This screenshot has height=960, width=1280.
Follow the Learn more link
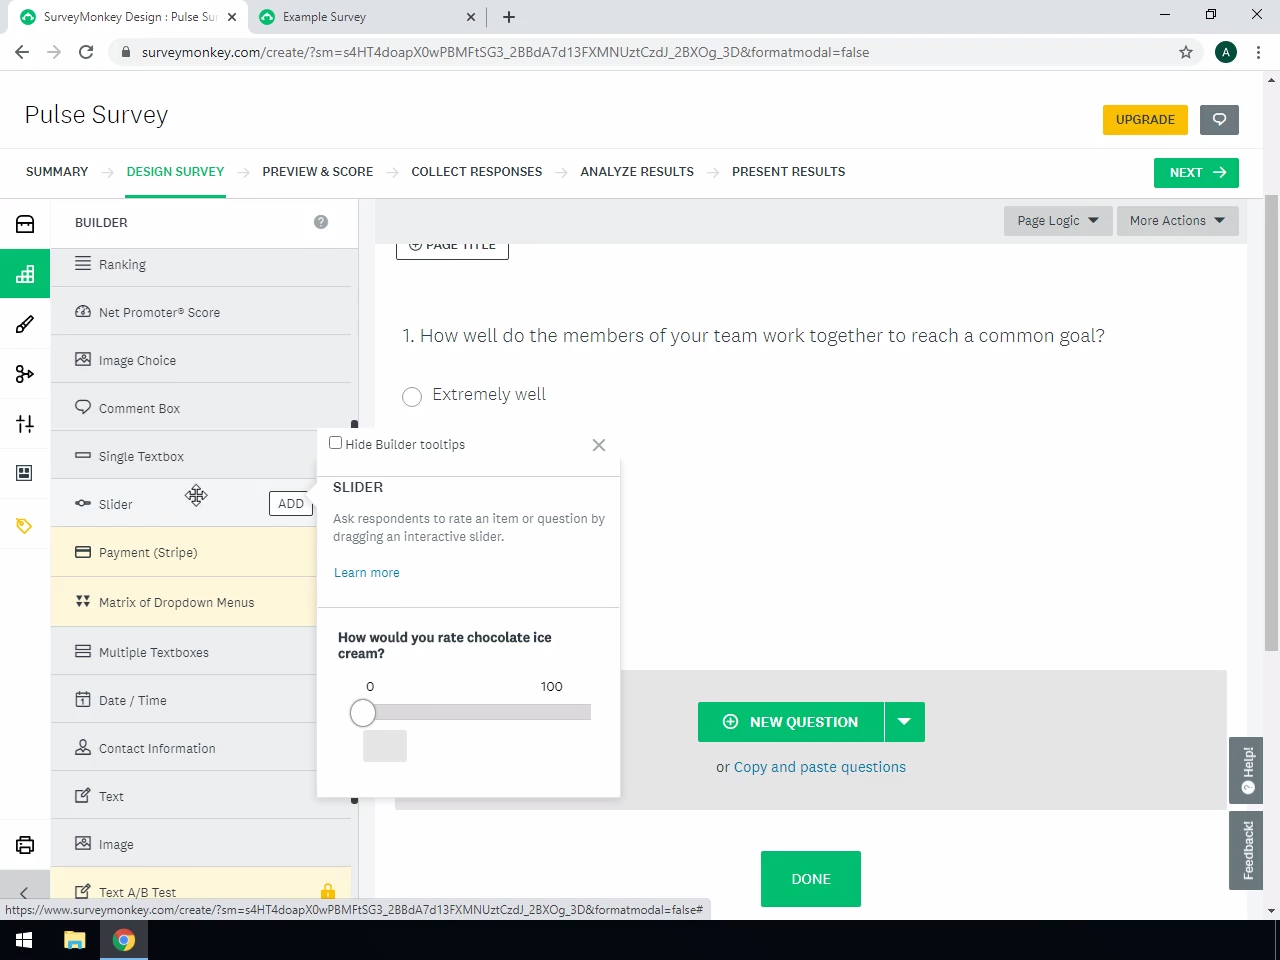(x=367, y=573)
